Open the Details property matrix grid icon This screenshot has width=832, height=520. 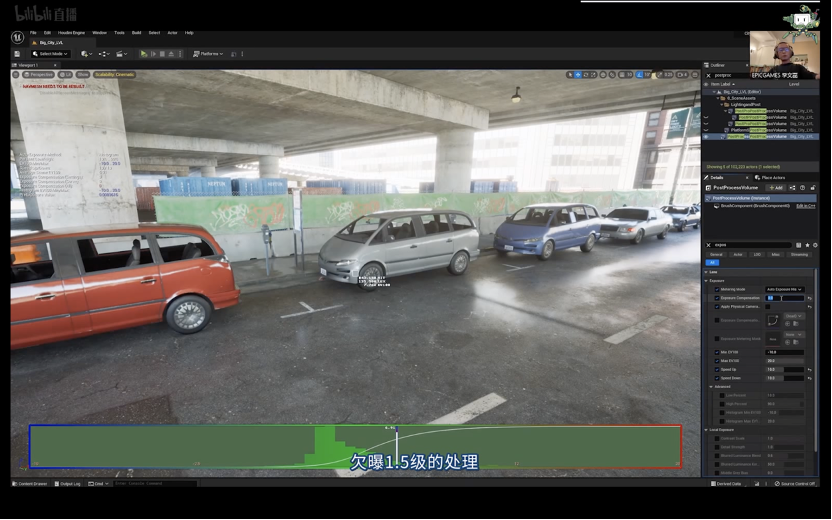click(x=798, y=245)
